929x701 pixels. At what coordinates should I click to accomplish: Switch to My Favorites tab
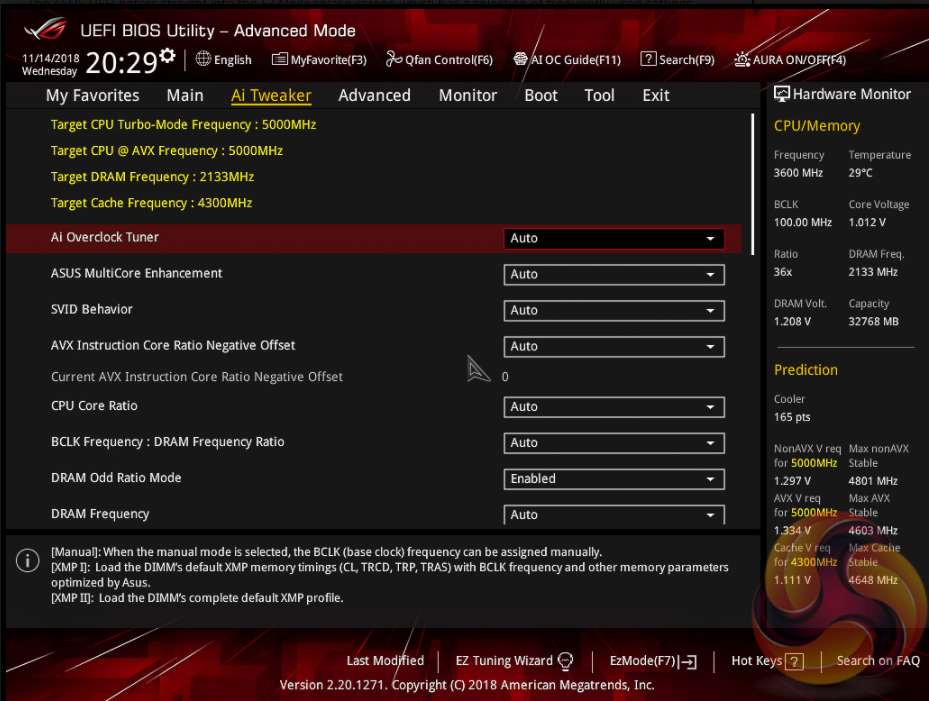tap(92, 95)
